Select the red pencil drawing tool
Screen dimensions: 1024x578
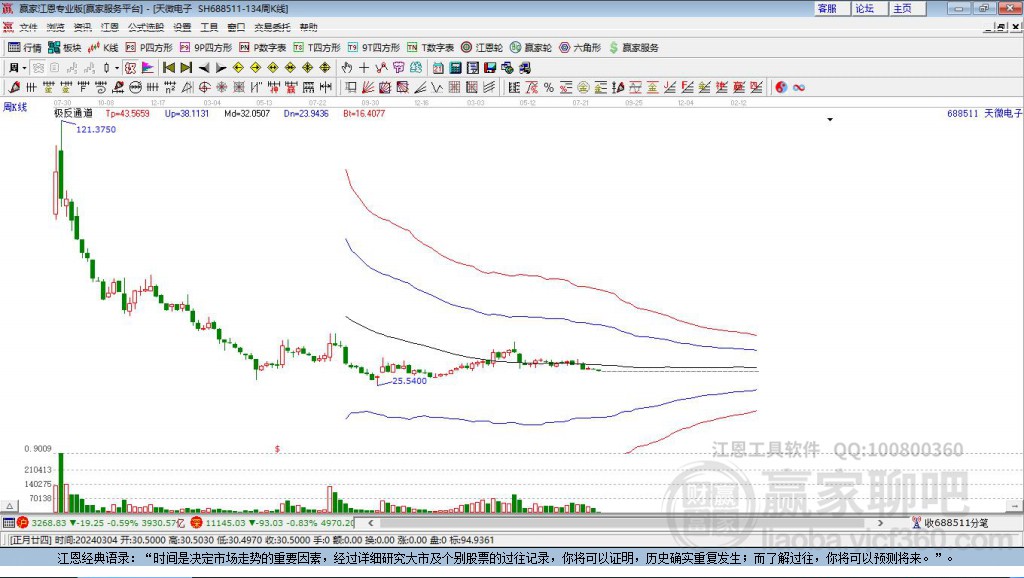[x=14, y=87]
